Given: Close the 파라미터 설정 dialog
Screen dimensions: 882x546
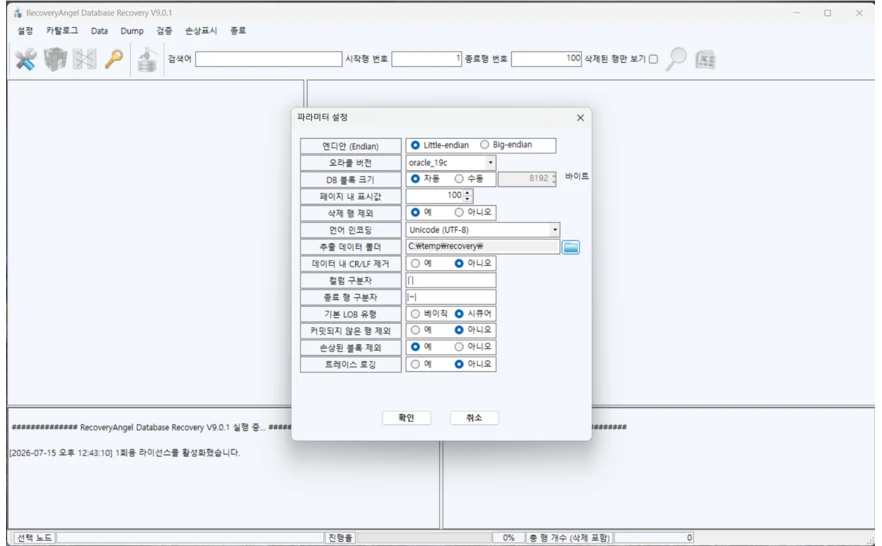Looking at the screenshot, I should (580, 118).
